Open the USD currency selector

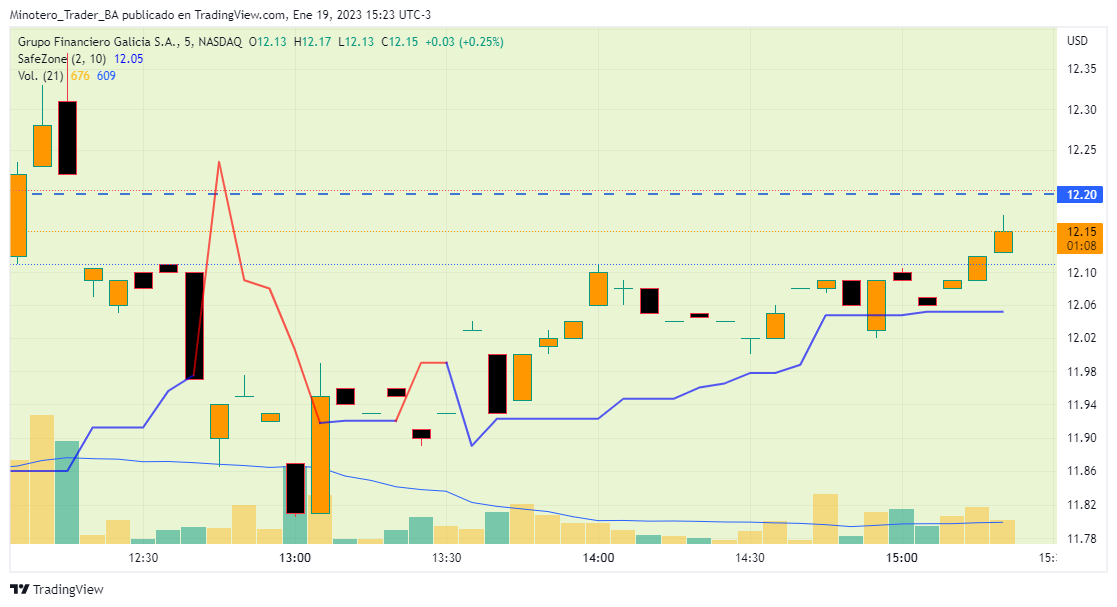[x=1077, y=41]
